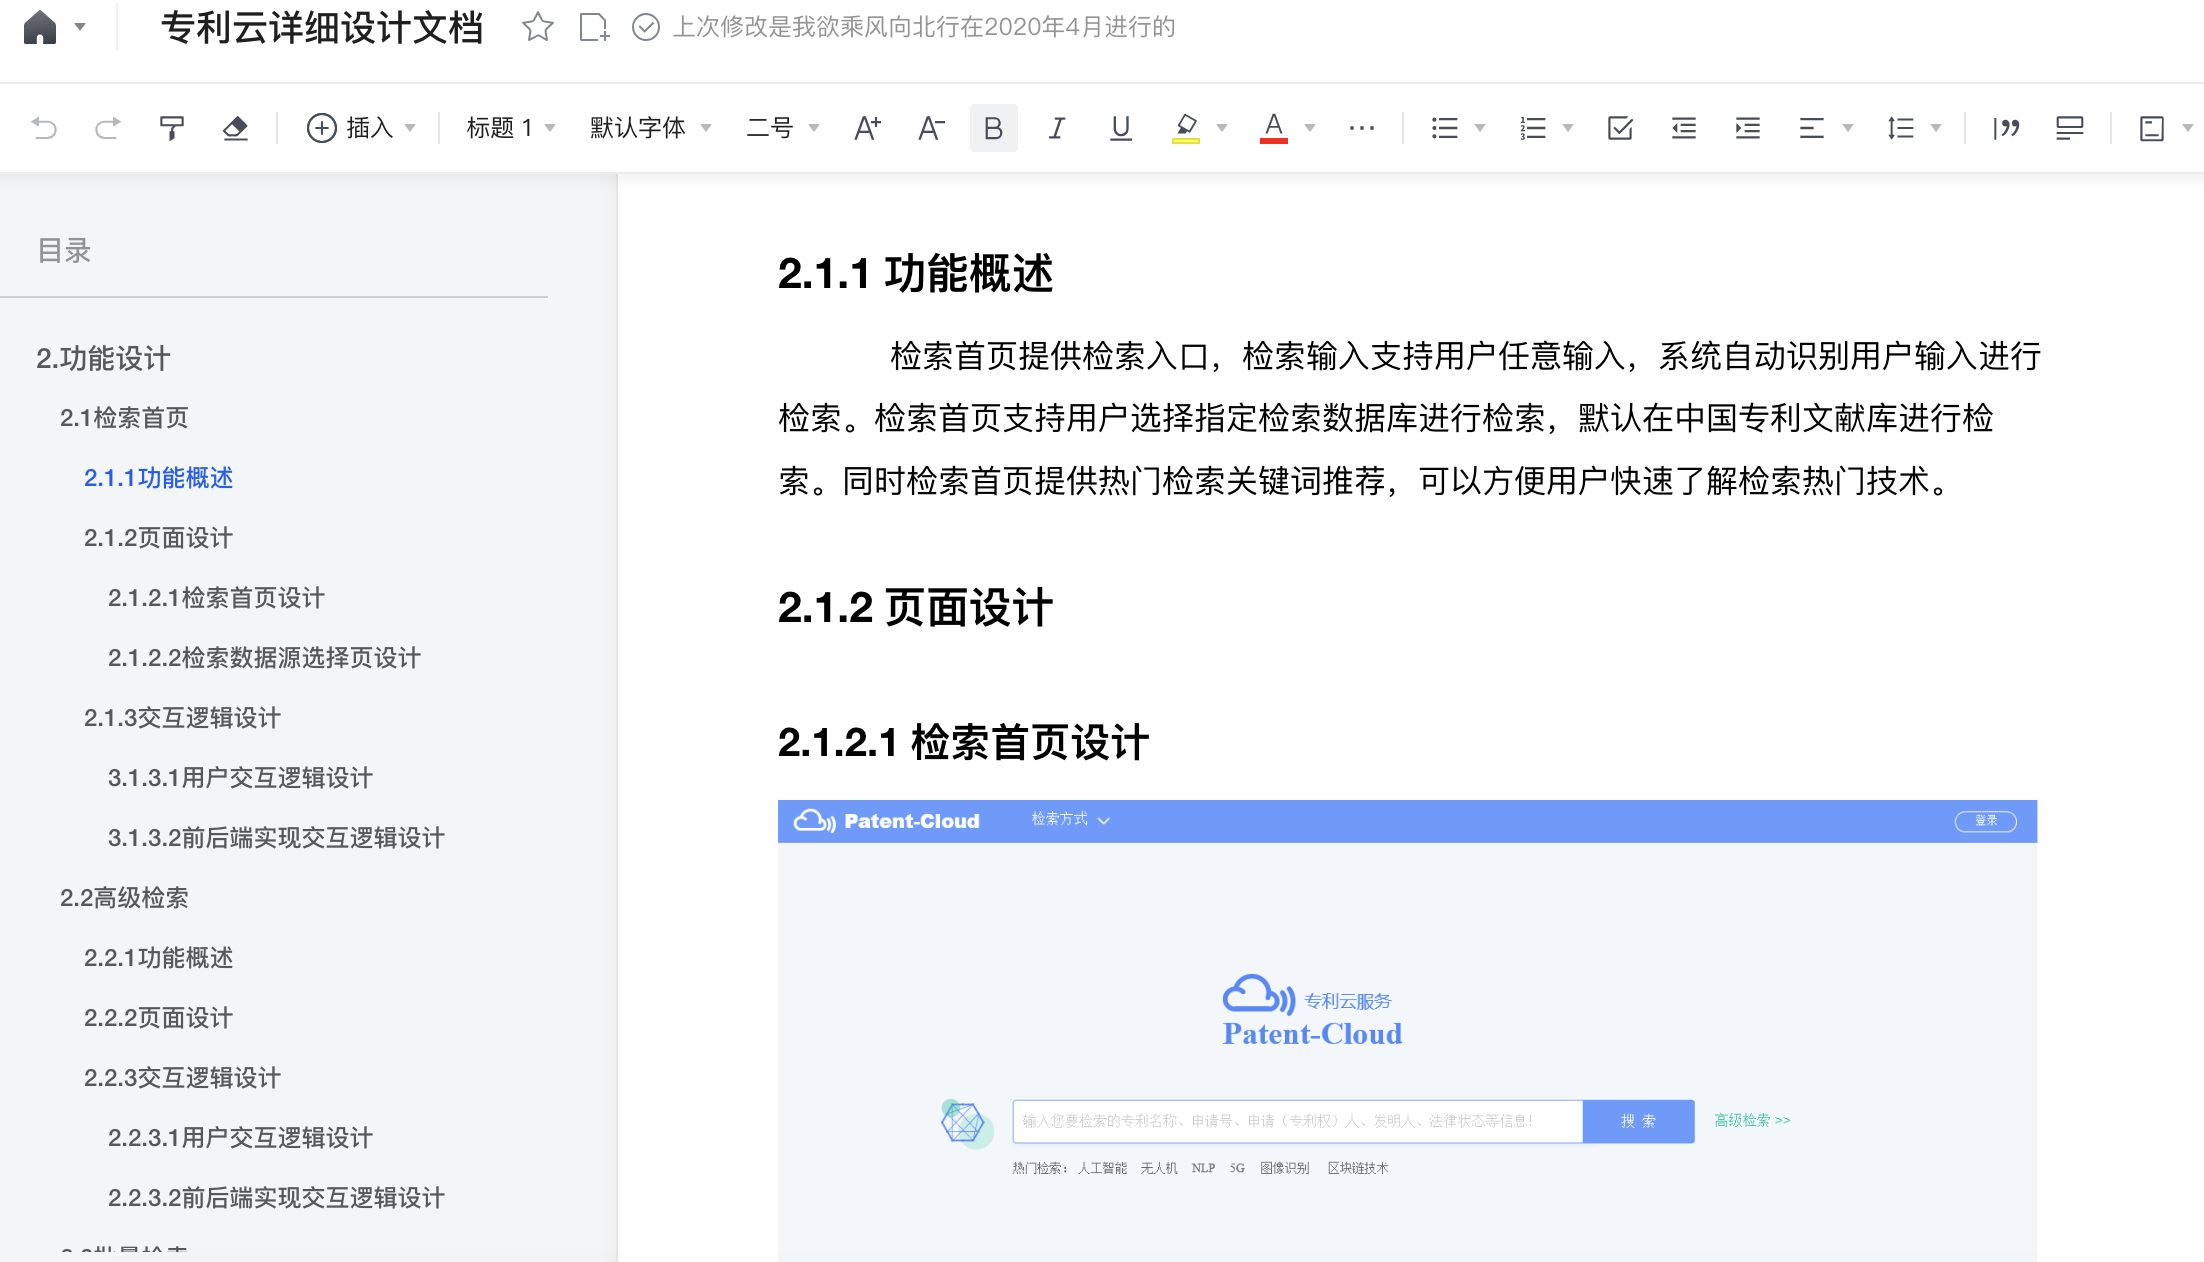Click the saved status checkmark icon
This screenshot has width=2204, height=1262.
(646, 27)
